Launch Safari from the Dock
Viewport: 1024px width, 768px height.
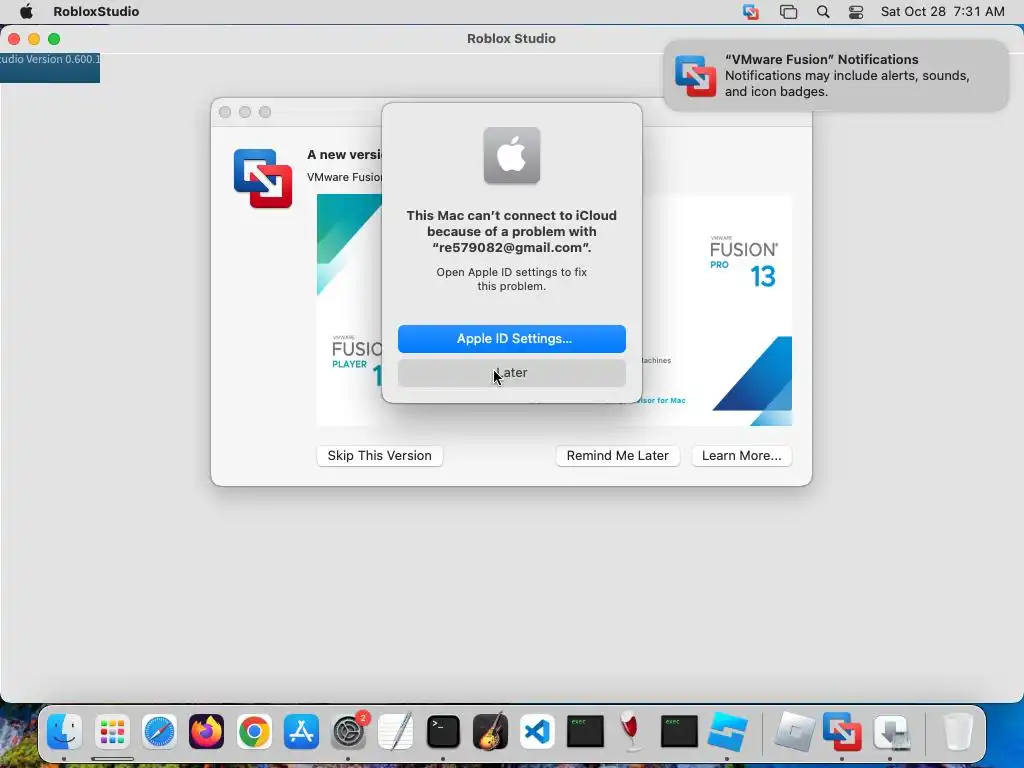159,731
